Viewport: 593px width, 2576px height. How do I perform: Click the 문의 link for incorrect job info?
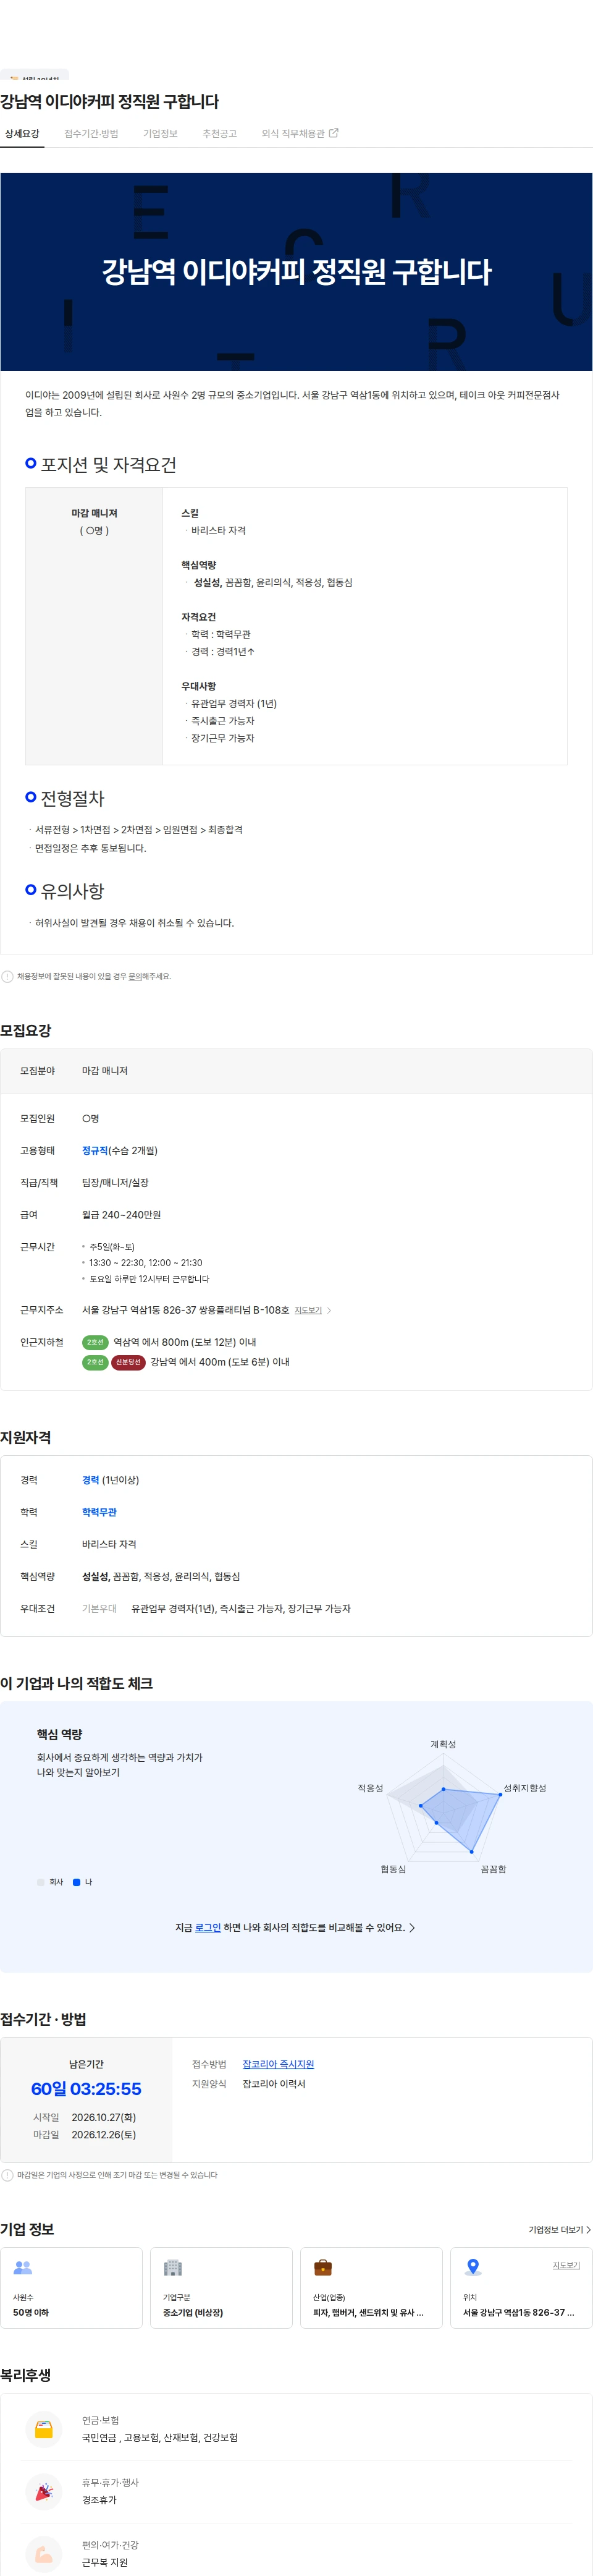(135, 976)
